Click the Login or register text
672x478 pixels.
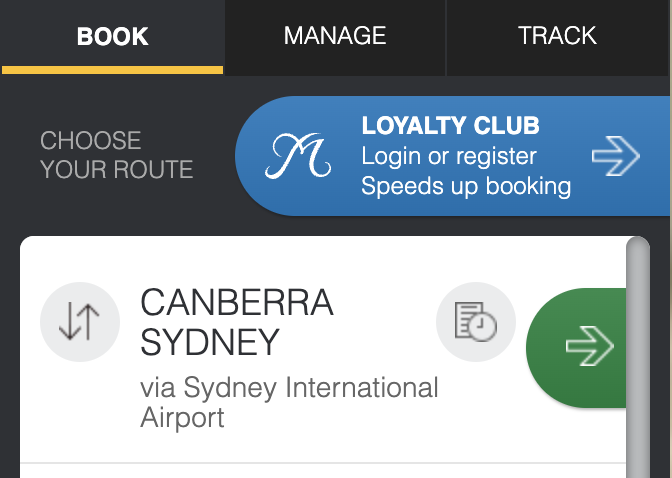click(x=449, y=156)
